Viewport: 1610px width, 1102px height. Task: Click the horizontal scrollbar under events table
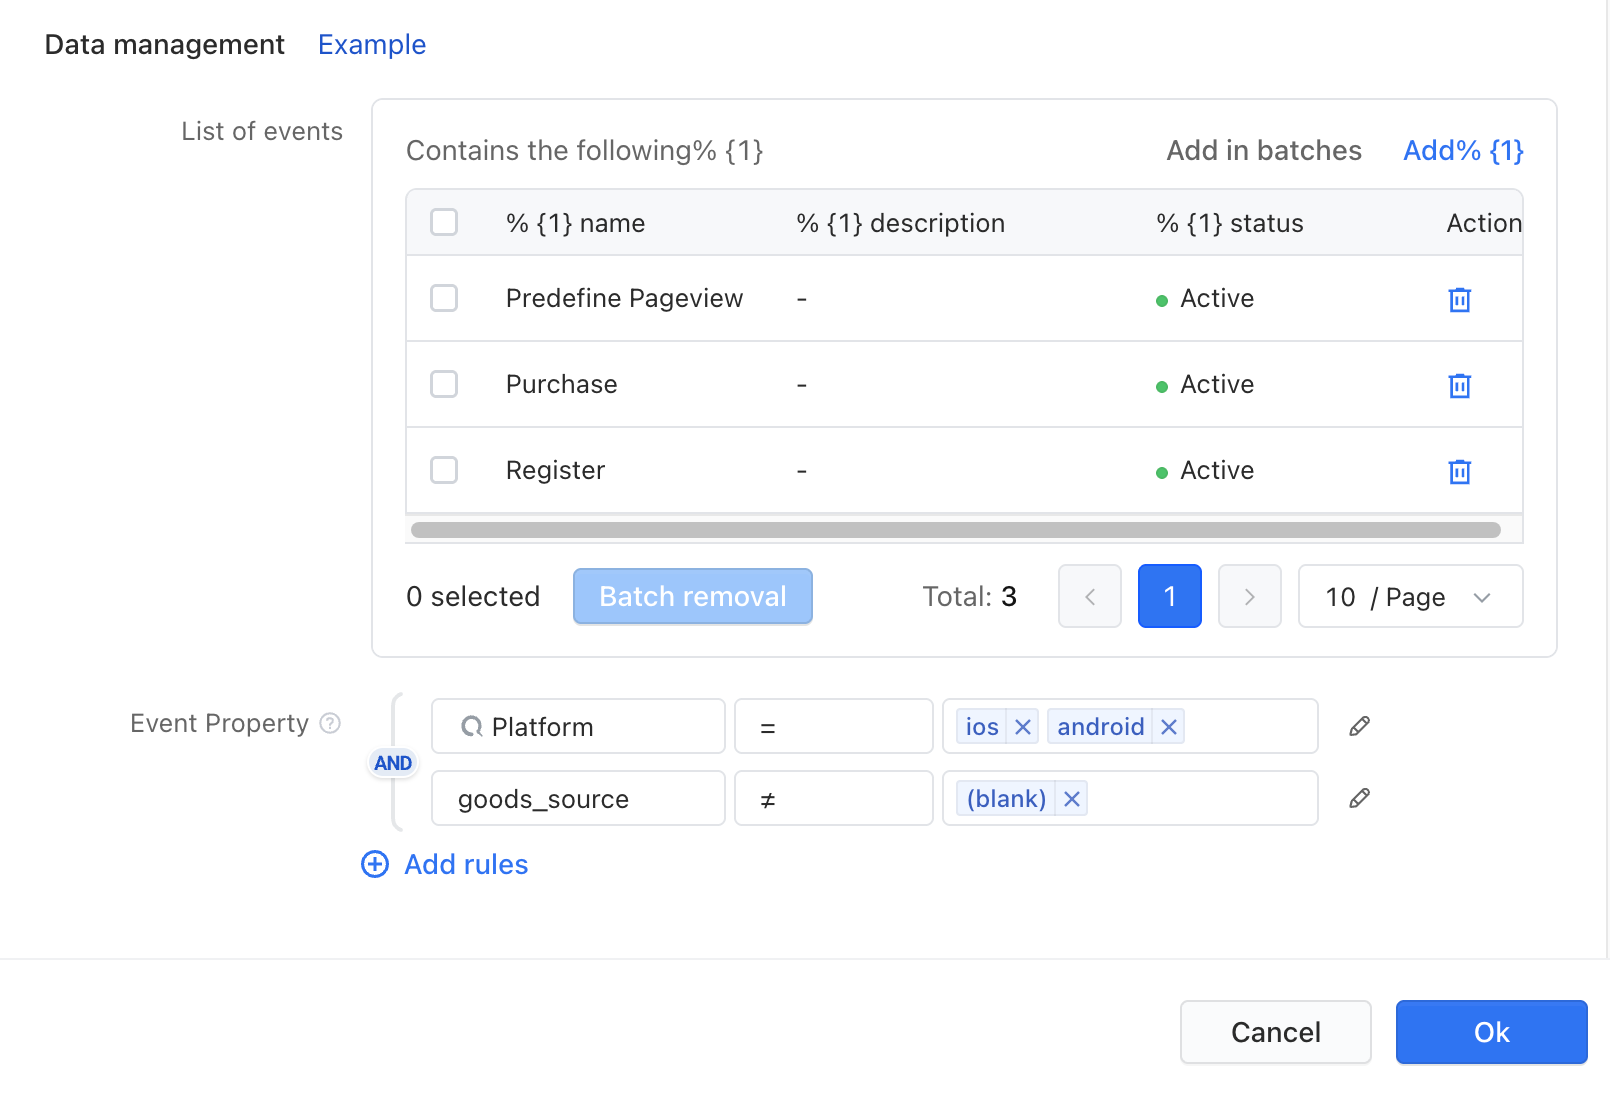point(955,530)
